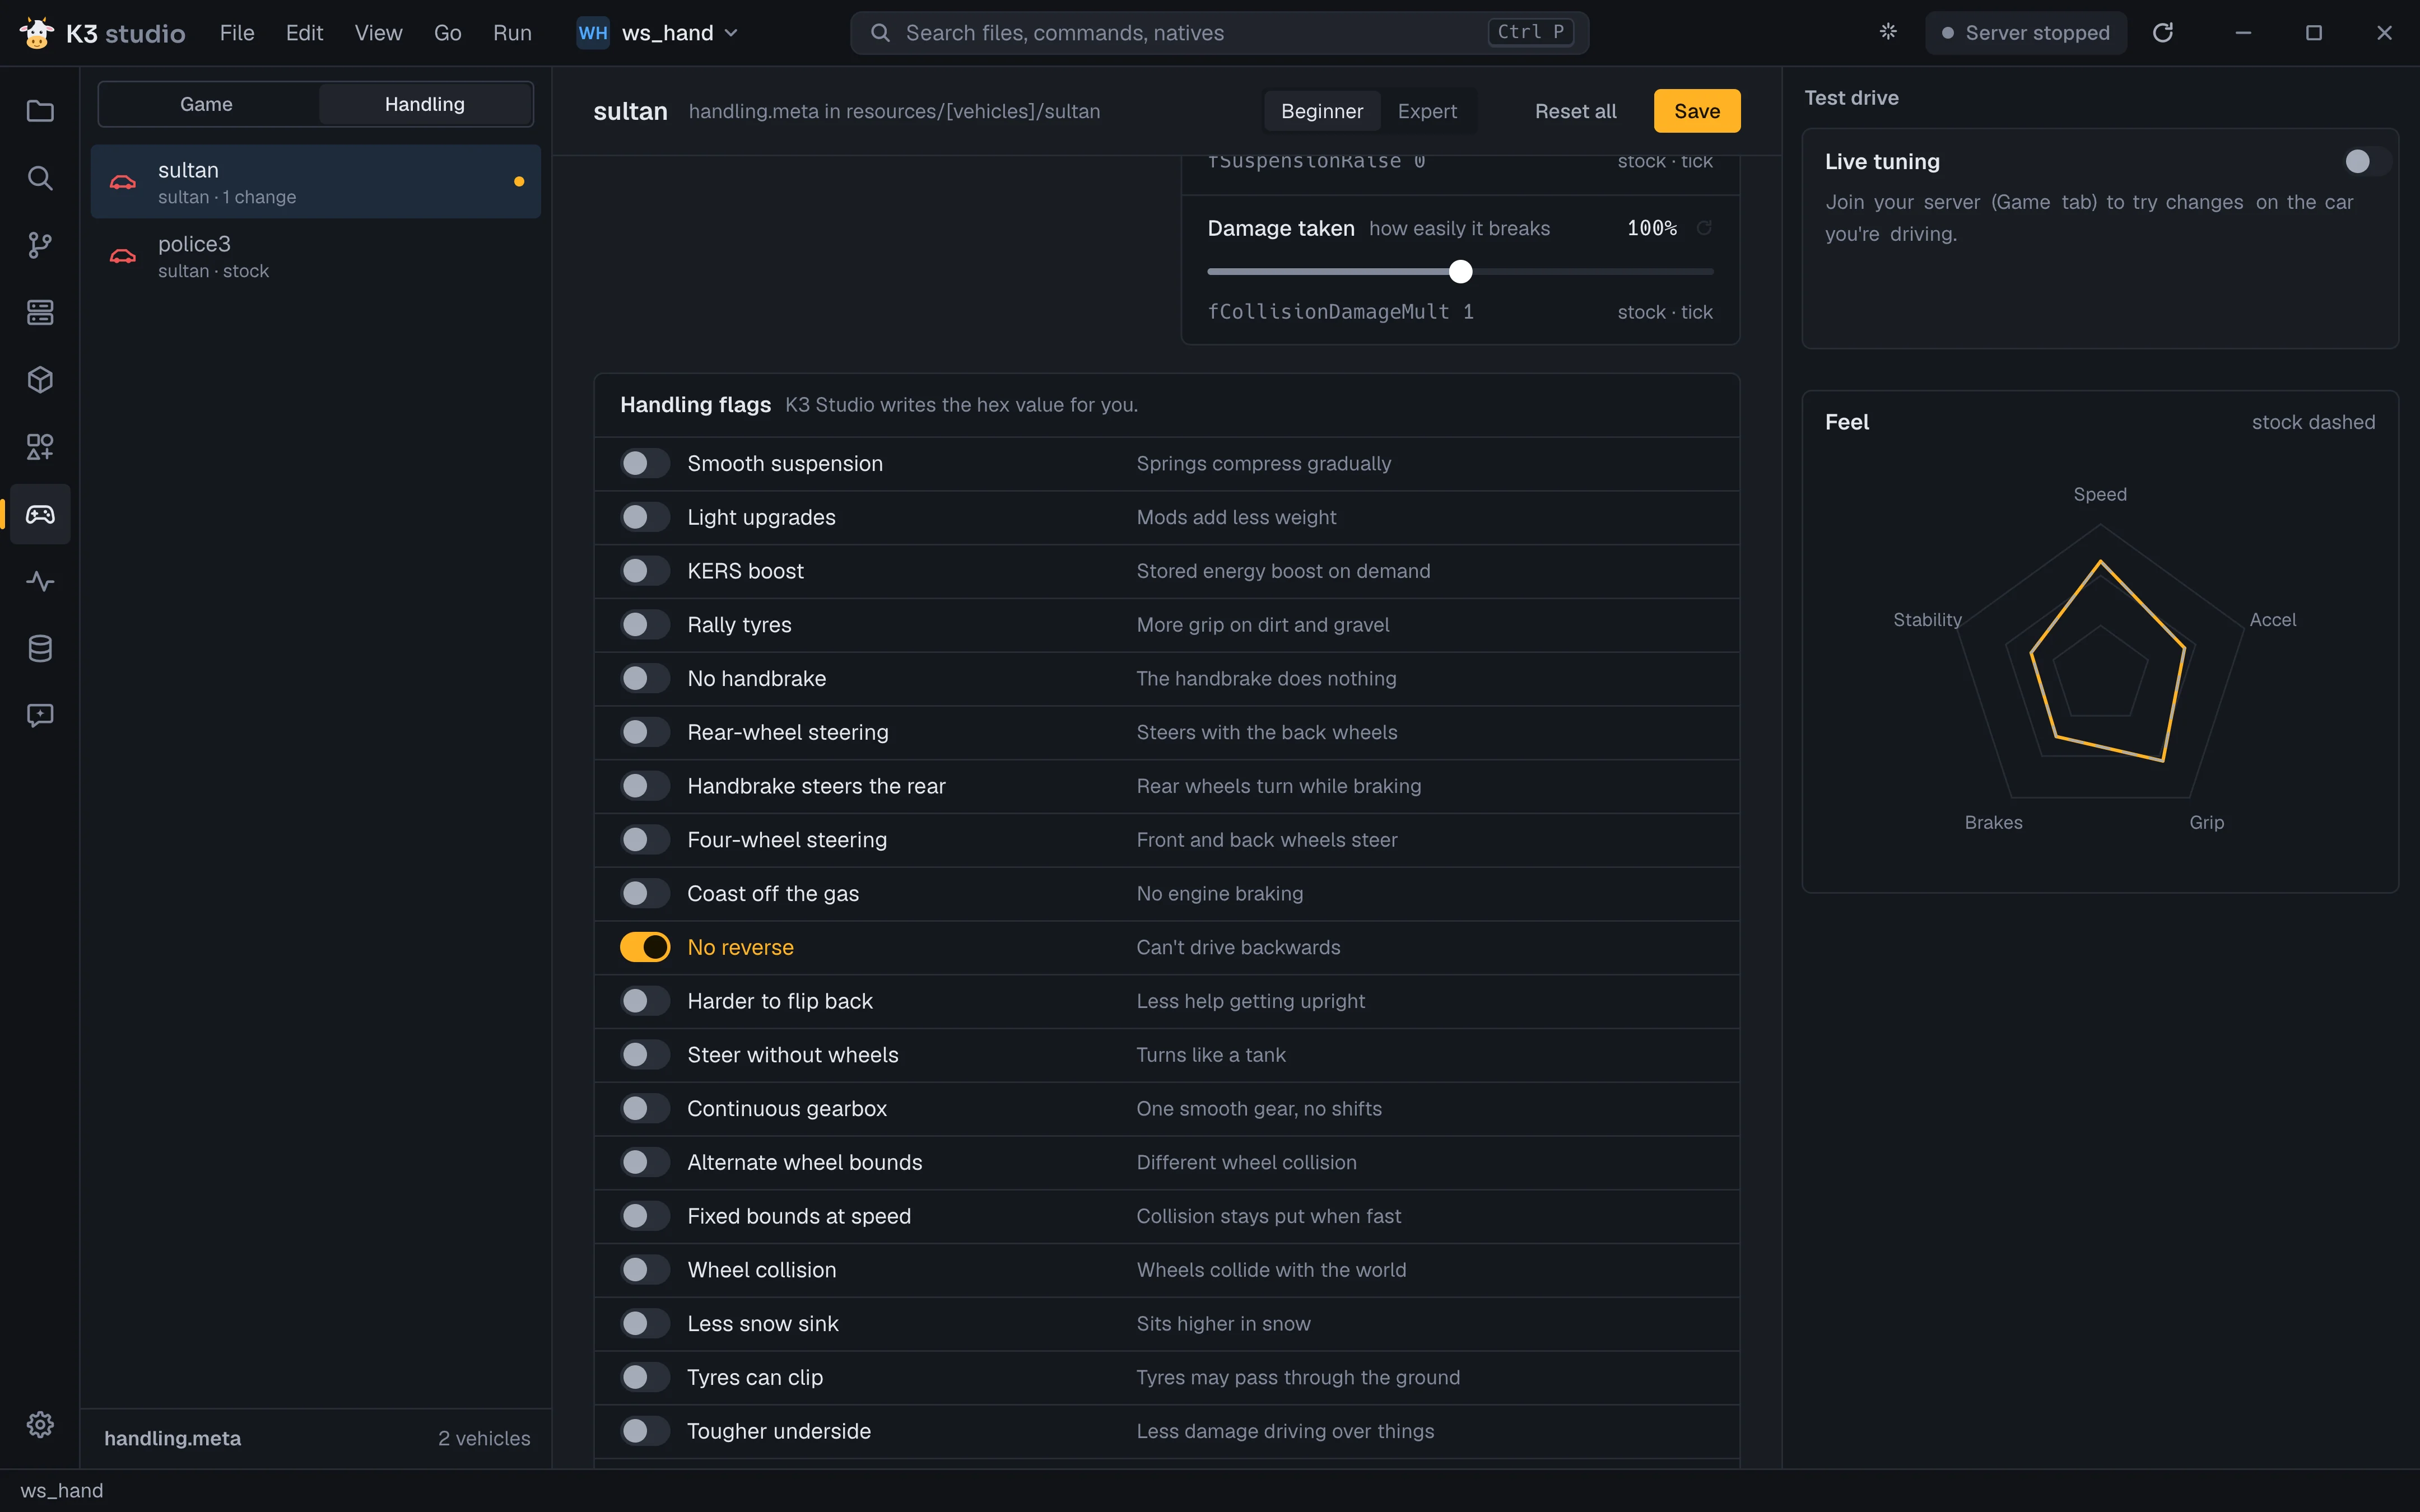This screenshot has width=2420, height=1512.
Task: Open settings gear at sidebar bottom
Action: coord(40,1424)
